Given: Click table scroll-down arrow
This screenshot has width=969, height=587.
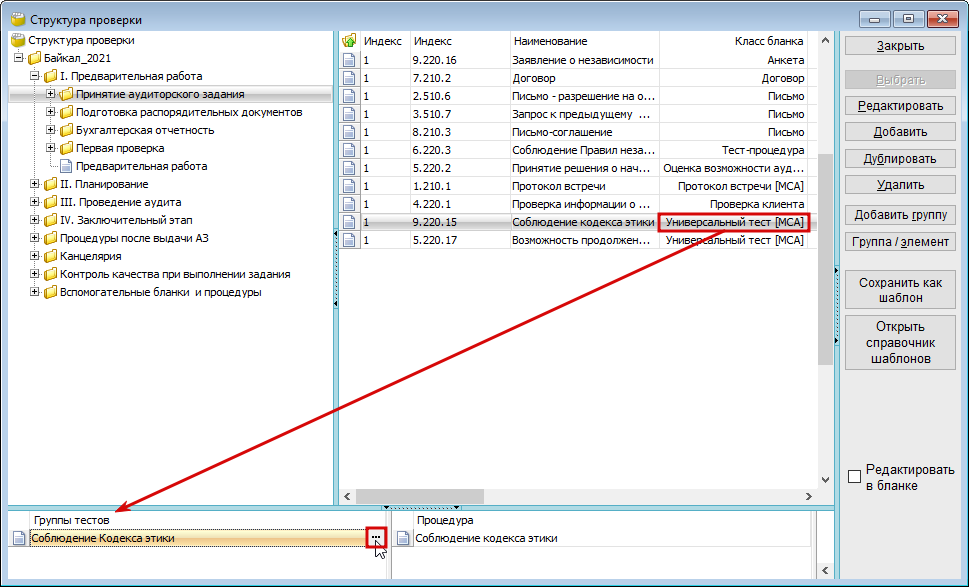Looking at the screenshot, I should click(825, 479).
